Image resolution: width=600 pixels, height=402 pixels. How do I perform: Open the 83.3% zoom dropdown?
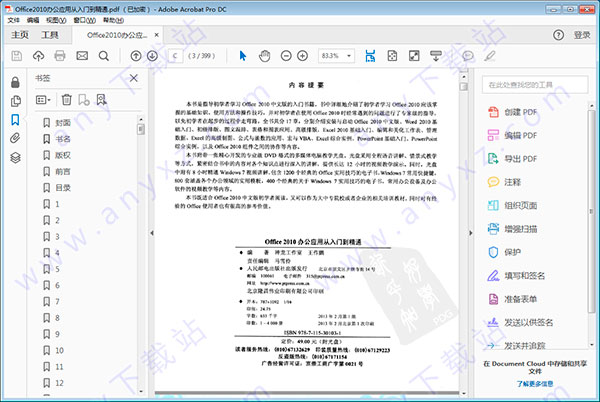(336, 56)
